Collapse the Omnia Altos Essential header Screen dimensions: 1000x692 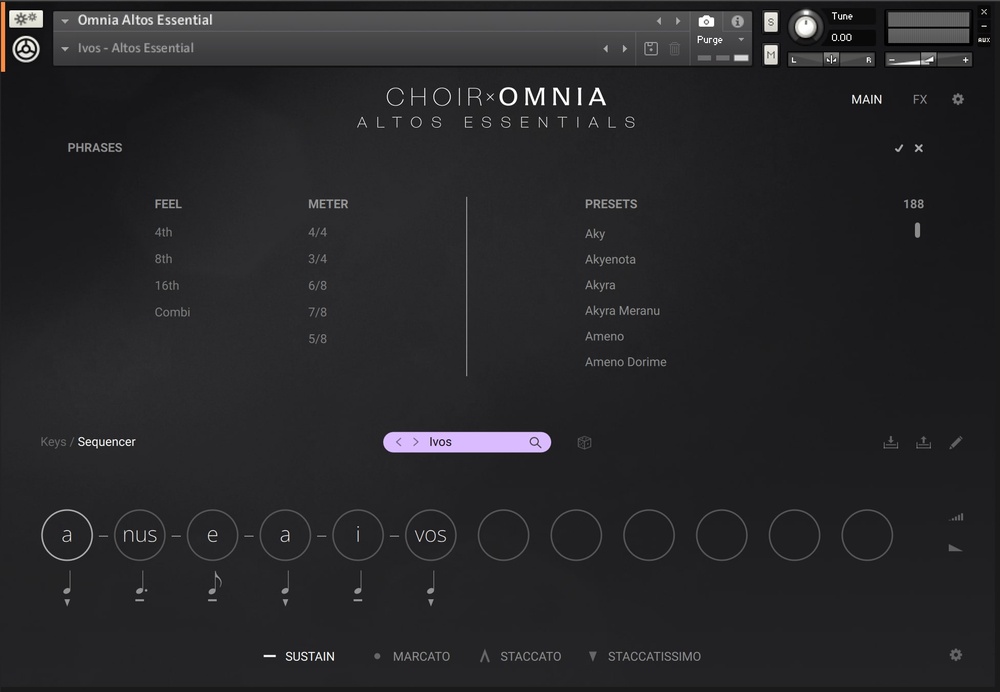64,19
